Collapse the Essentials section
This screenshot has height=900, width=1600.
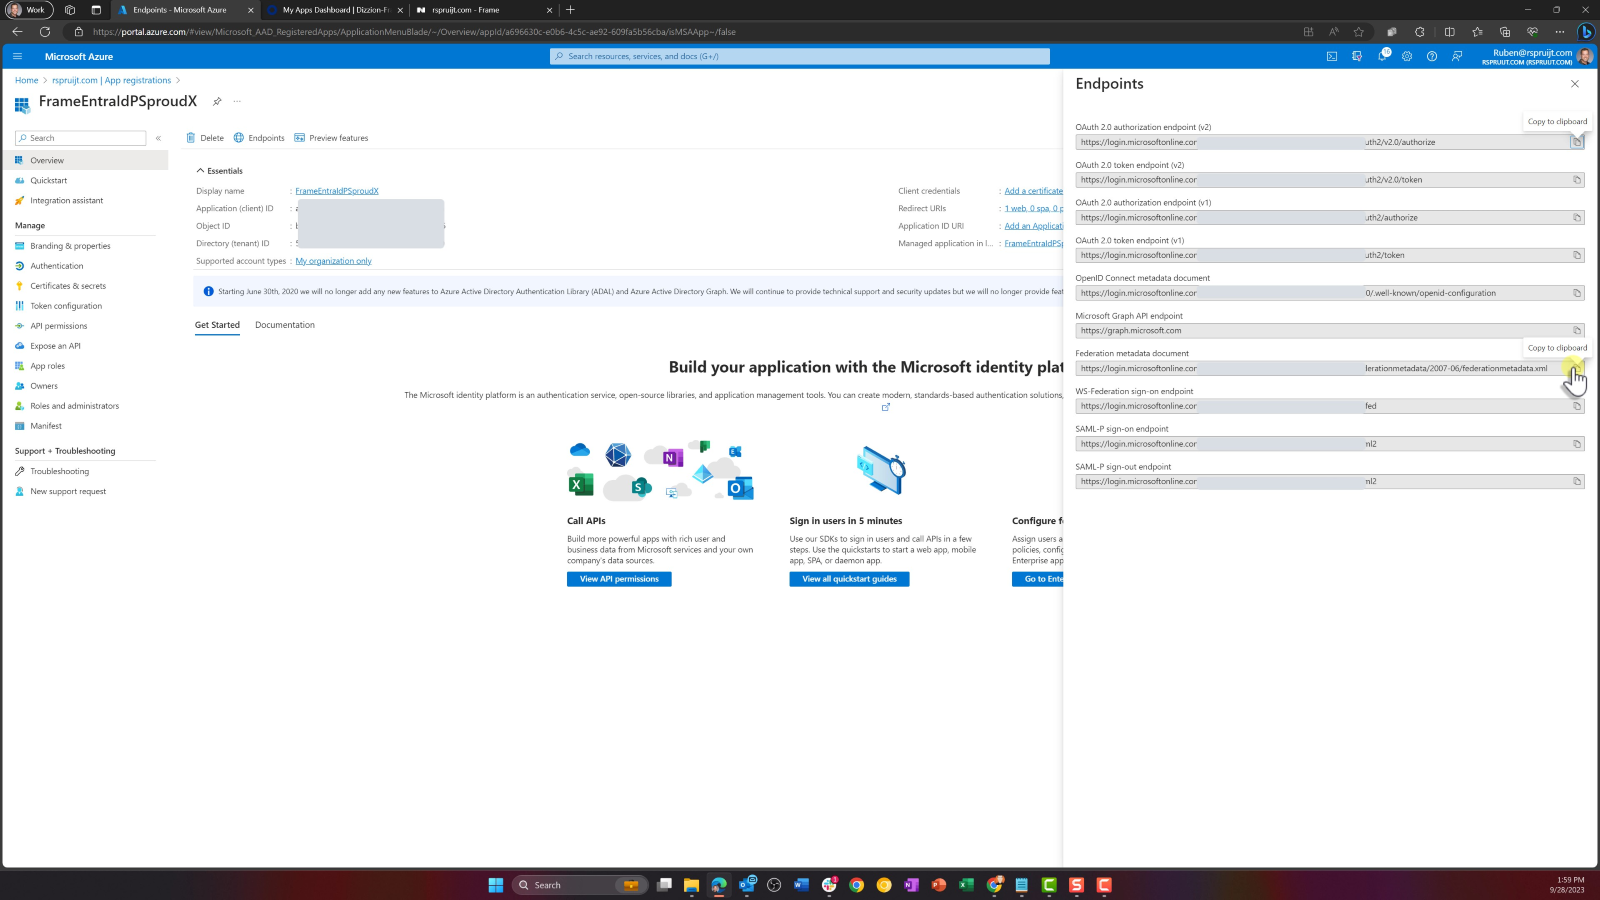(x=200, y=171)
